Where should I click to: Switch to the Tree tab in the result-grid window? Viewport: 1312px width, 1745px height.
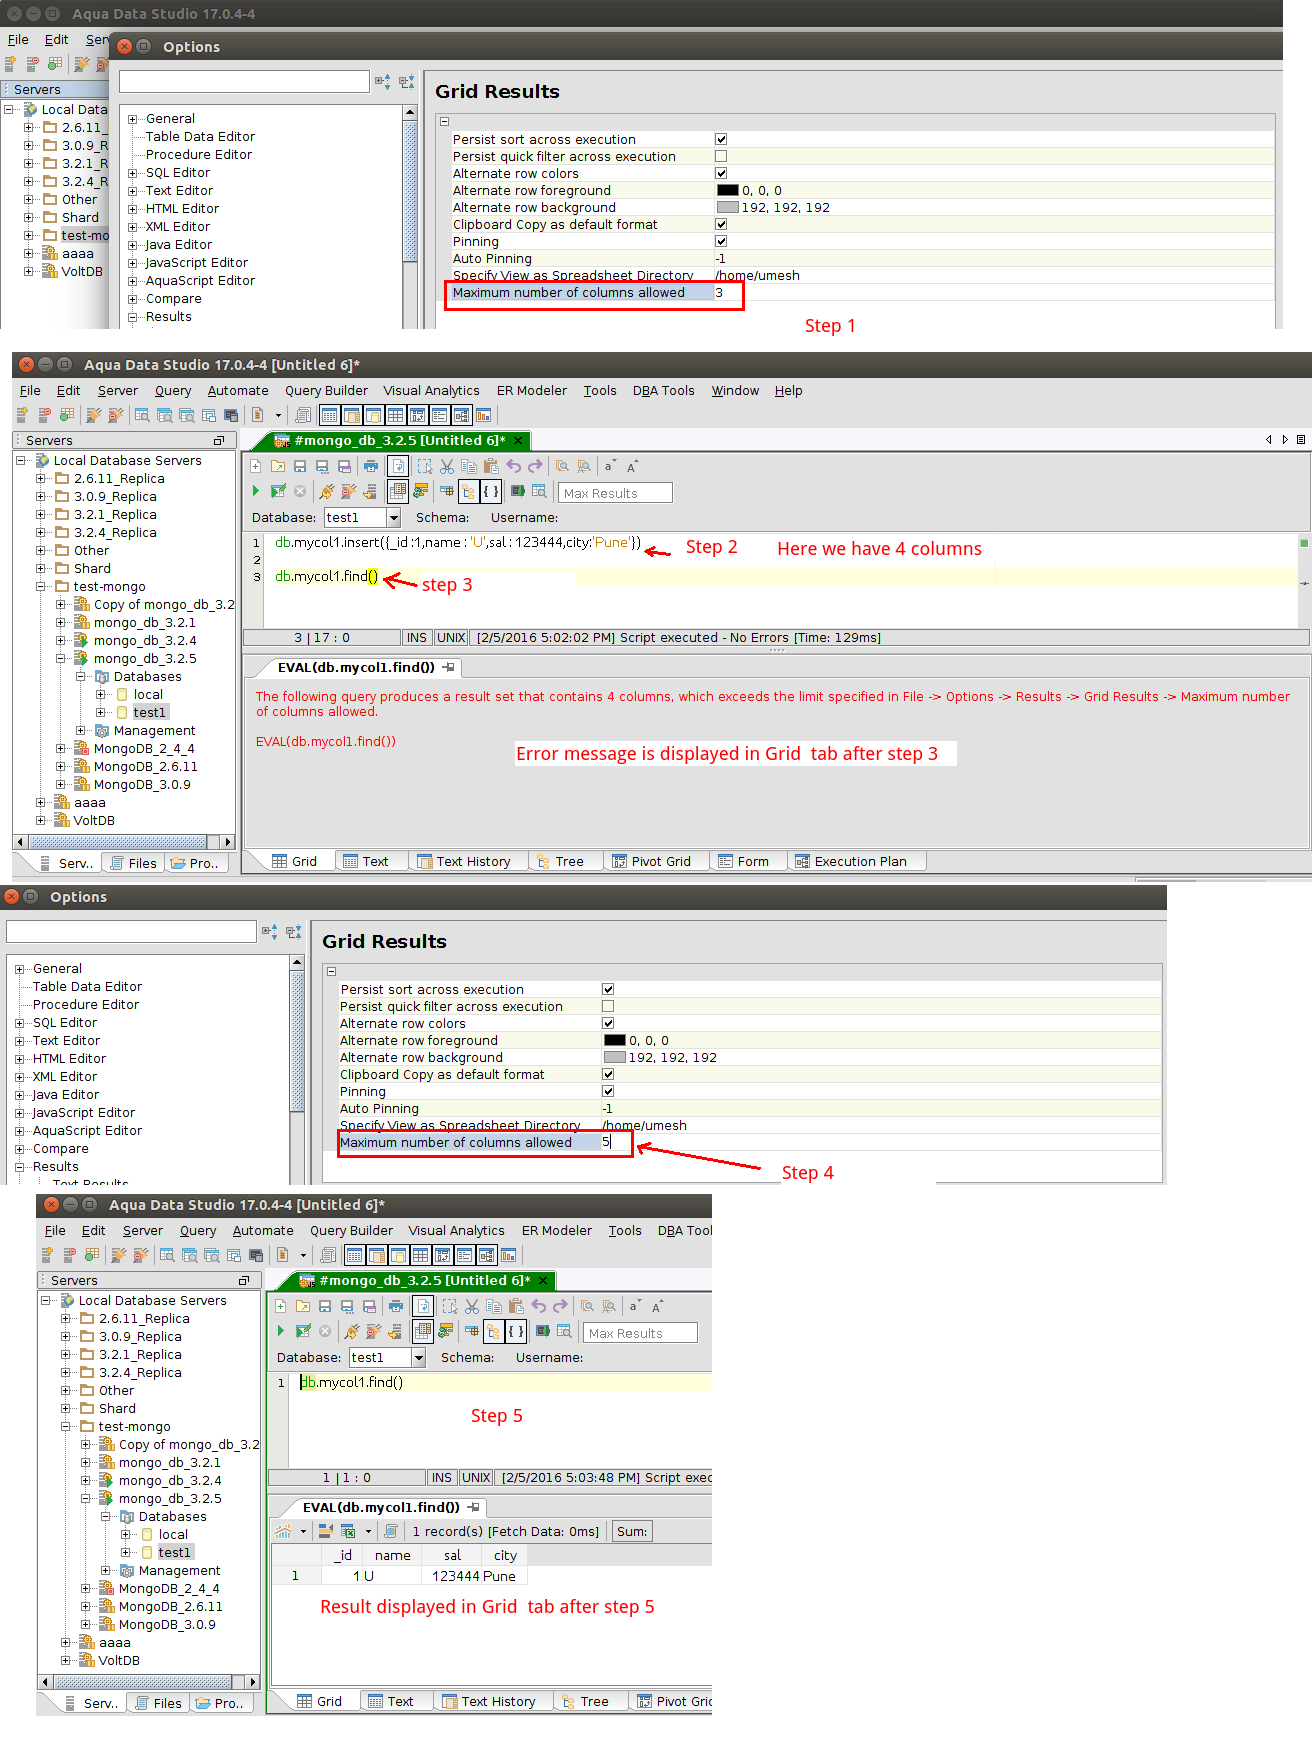tap(585, 1701)
